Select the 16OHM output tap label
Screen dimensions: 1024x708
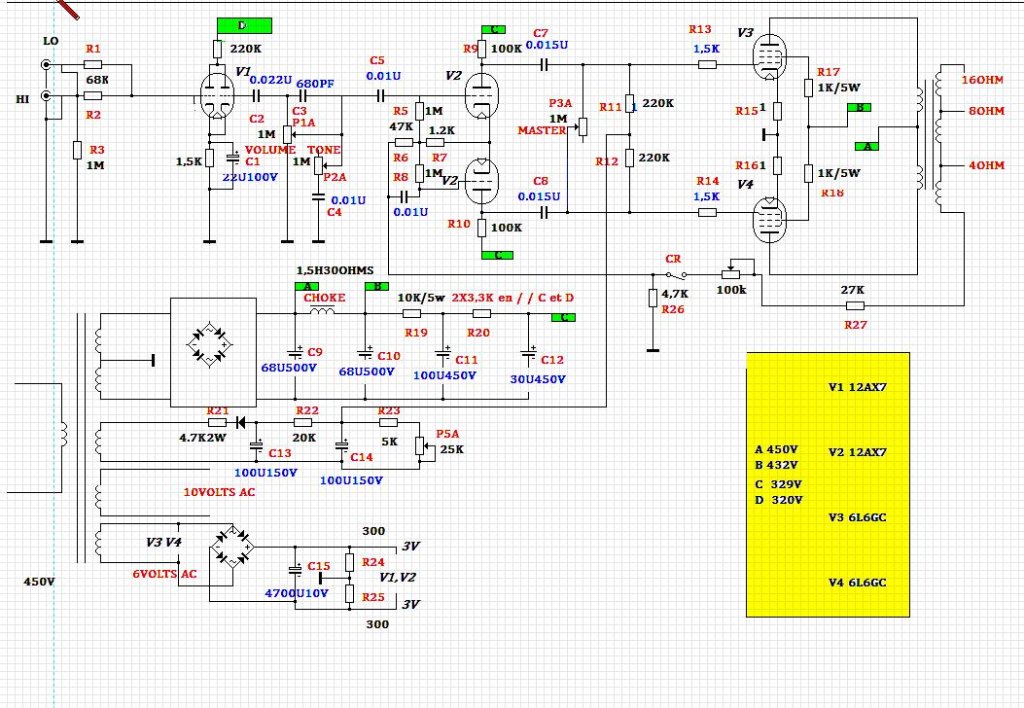click(x=982, y=80)
